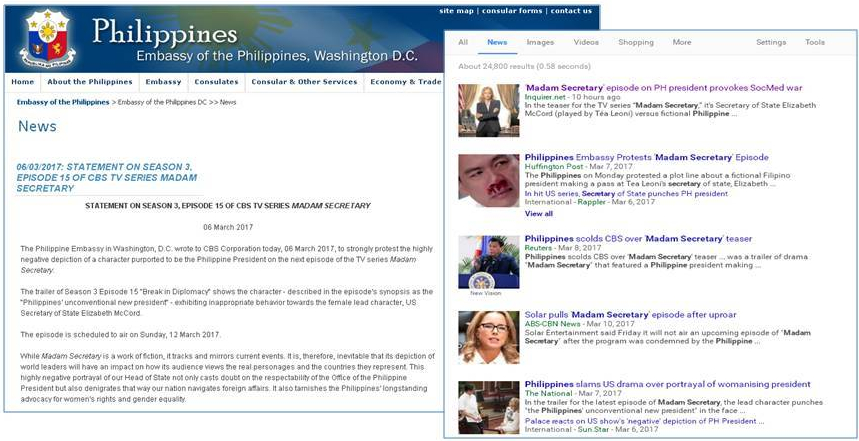The image size is (859, 441).
Task: Click the Philippine coat of arms logo
Action: click(x=46, y=38)
